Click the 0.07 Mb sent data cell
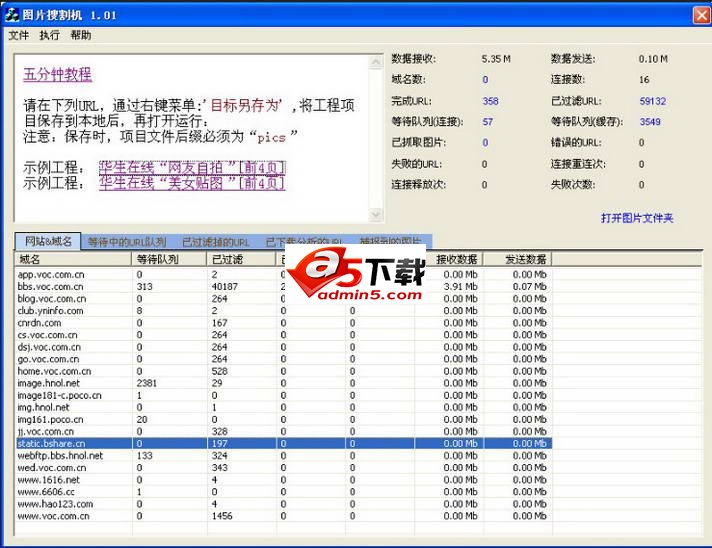The image size is (712, 548). 529,286
